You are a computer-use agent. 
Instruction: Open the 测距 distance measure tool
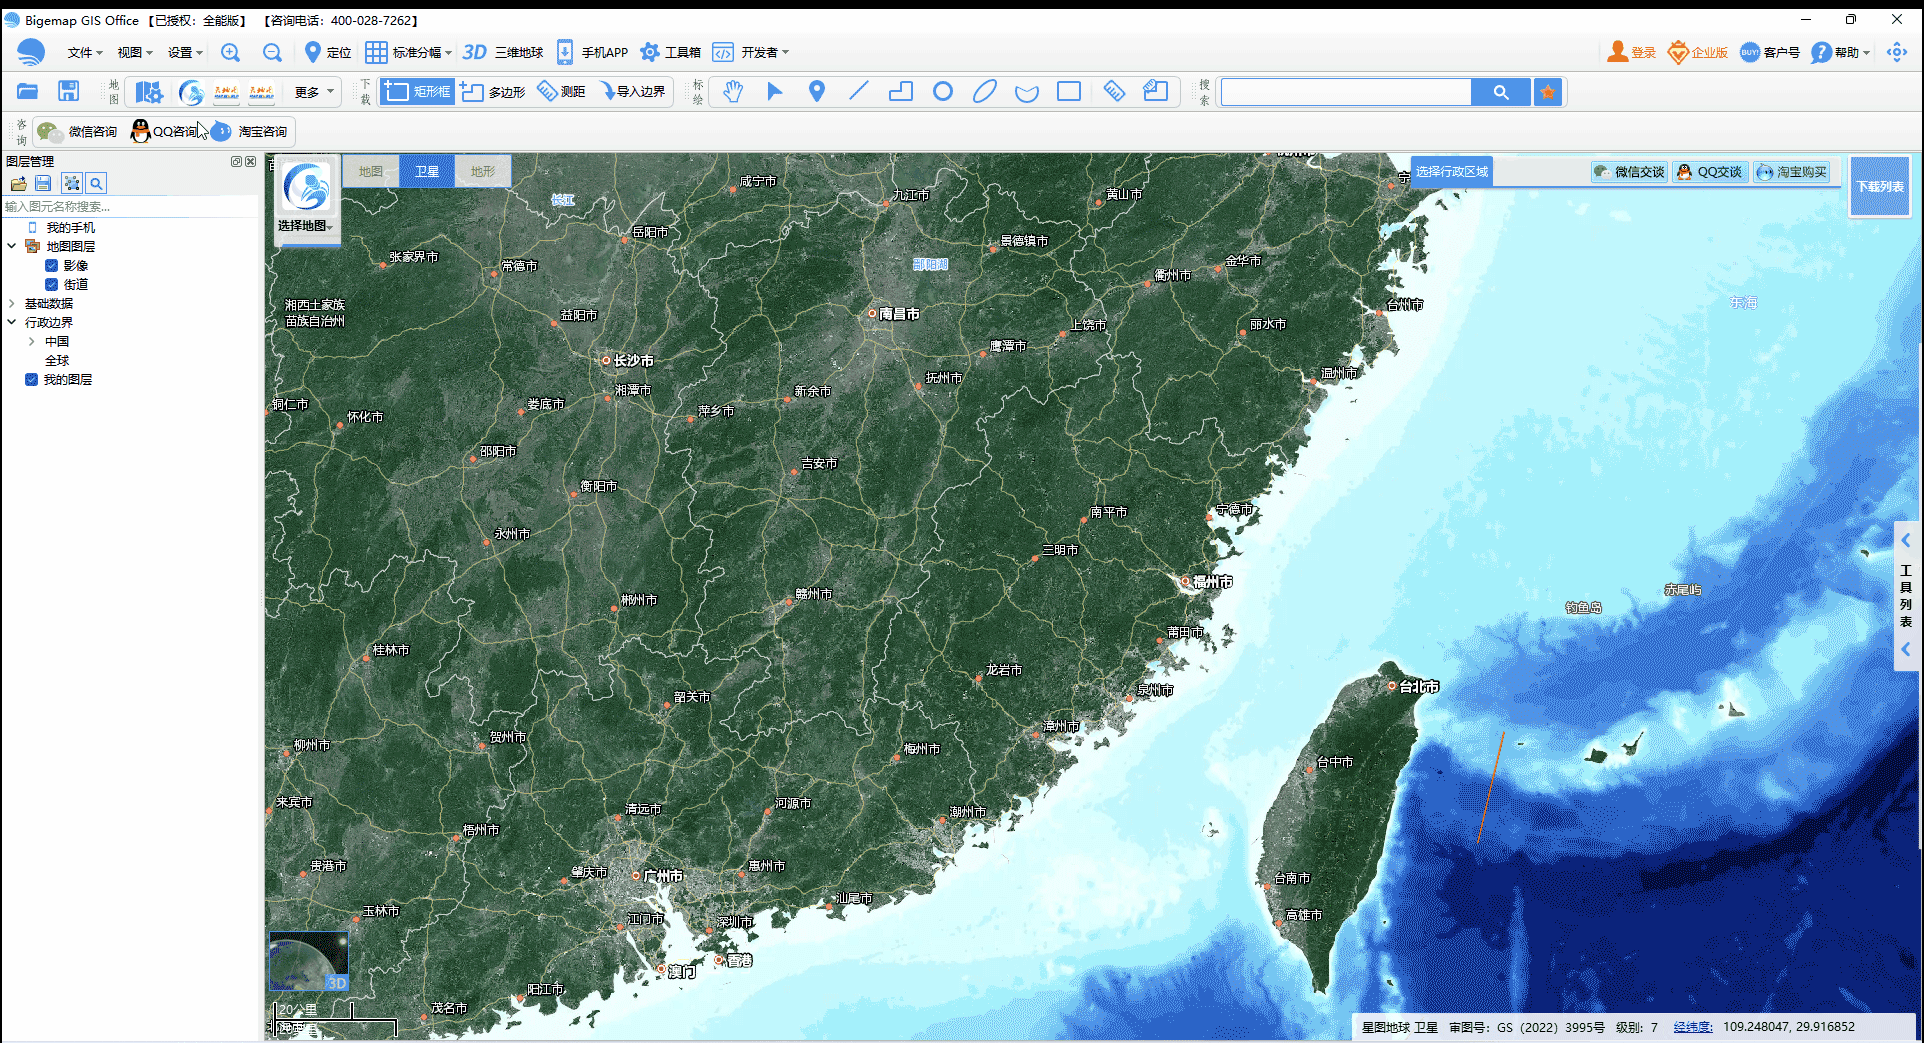562,92
